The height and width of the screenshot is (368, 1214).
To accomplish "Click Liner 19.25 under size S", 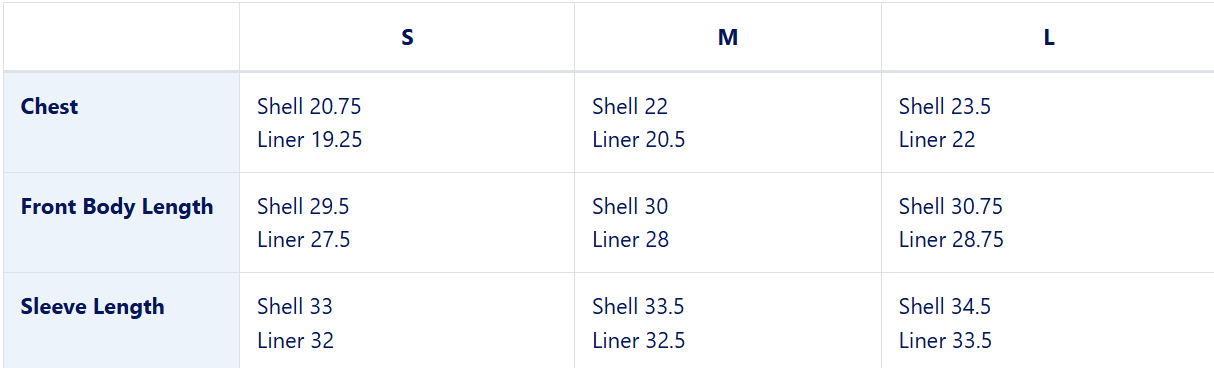I will pyautogui.click(x=309, y=140).
